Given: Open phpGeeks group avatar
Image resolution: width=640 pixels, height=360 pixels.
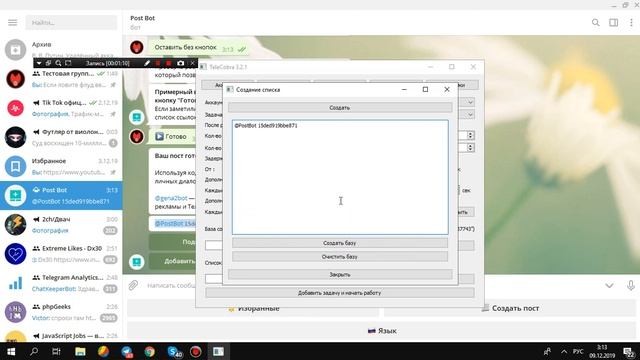Looking at the screenshot, I should point(16,312).
